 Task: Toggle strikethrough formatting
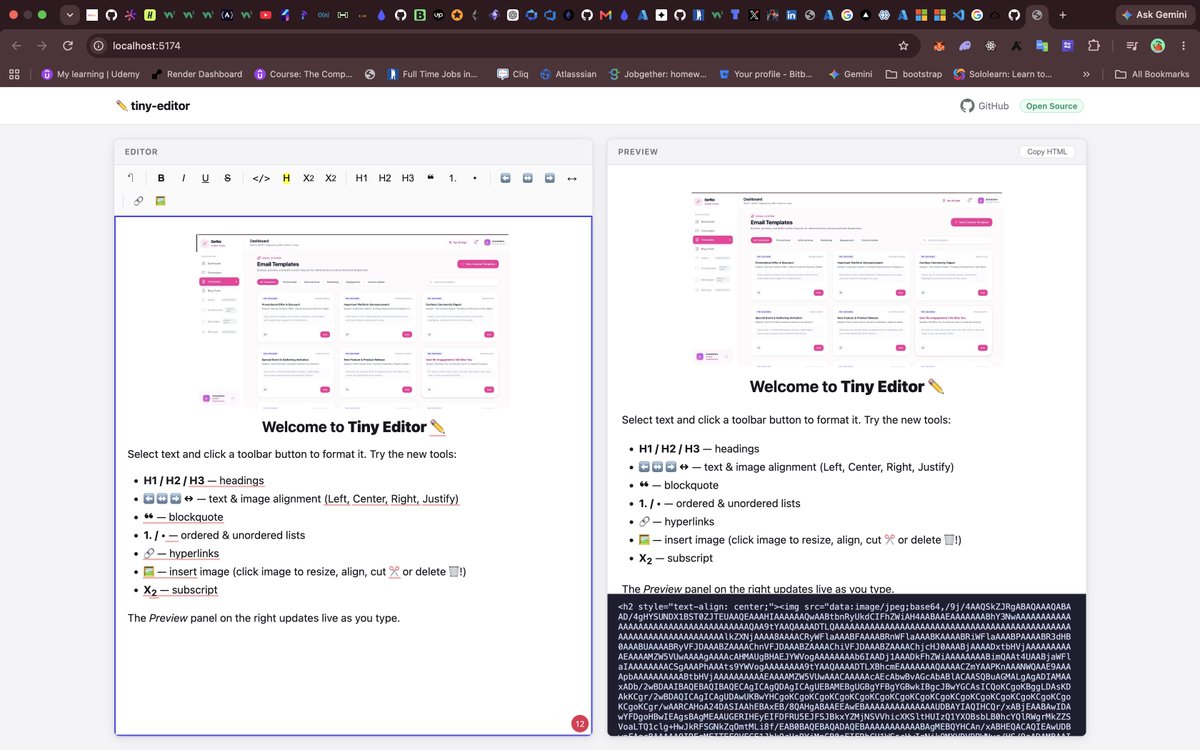point(227,178)
